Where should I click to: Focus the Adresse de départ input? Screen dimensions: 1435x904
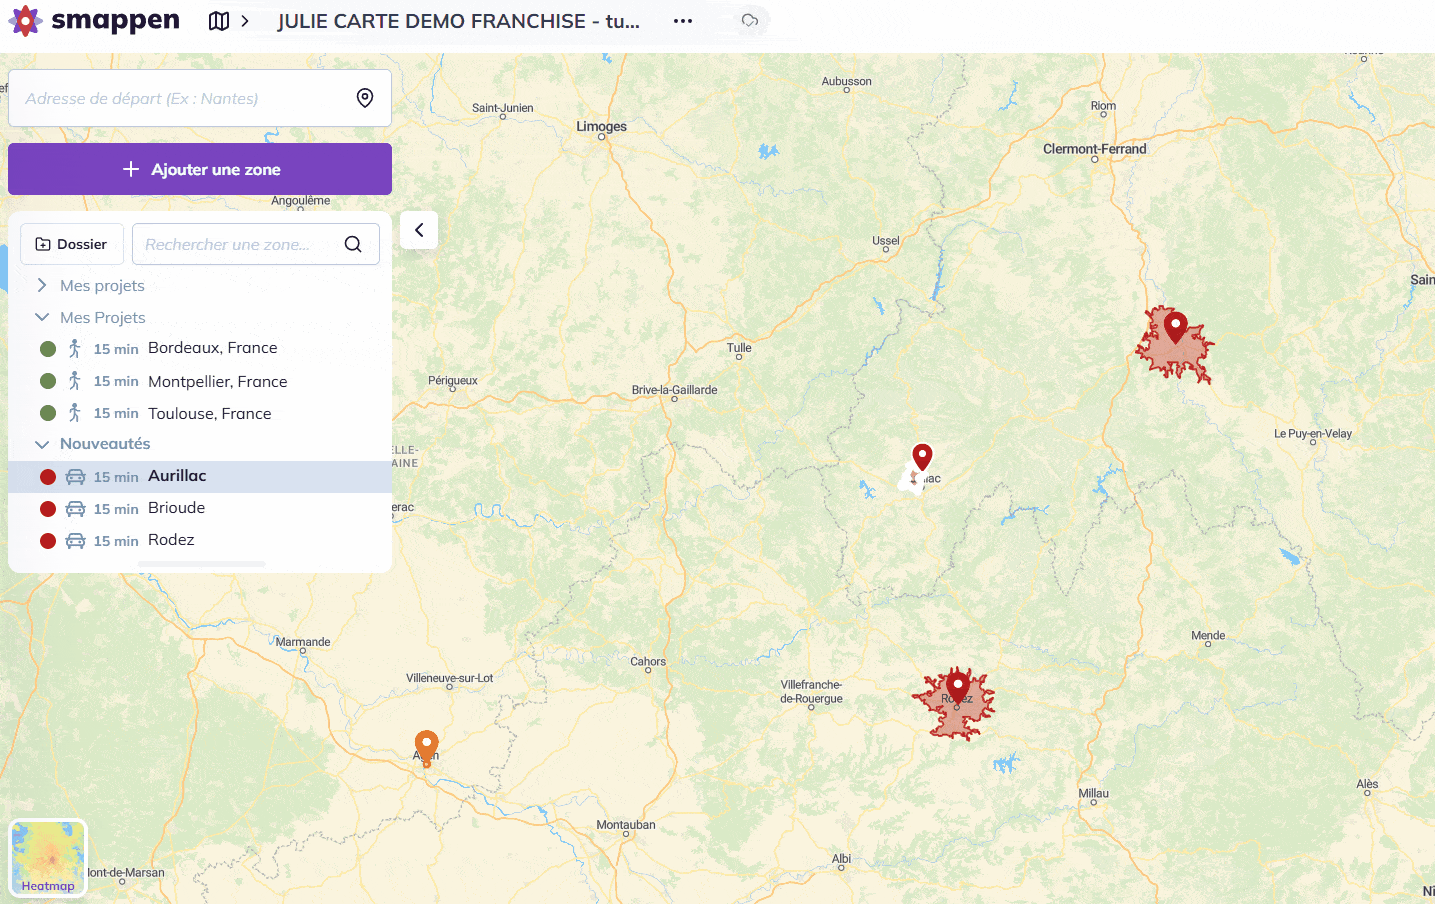(180, 98)
